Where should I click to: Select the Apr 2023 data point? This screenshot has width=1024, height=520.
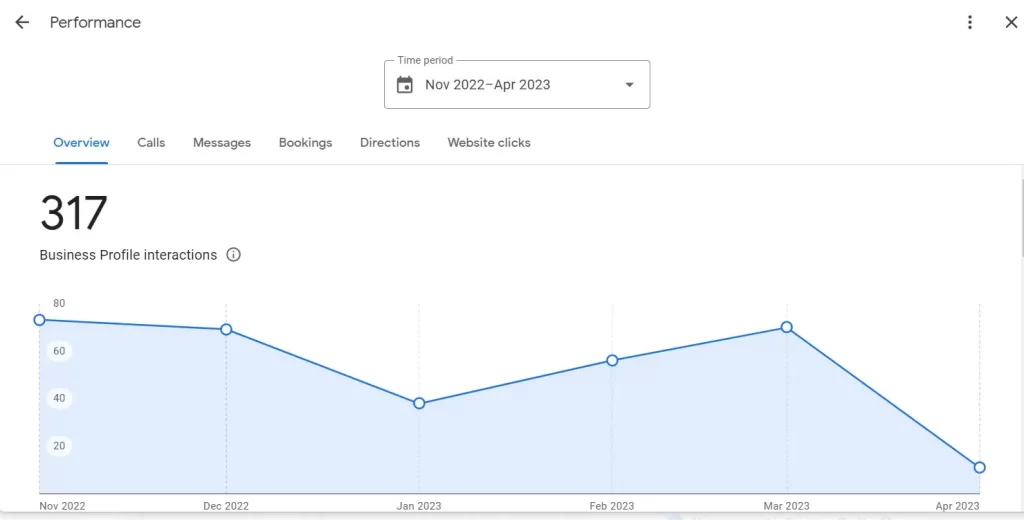(980, 467)
